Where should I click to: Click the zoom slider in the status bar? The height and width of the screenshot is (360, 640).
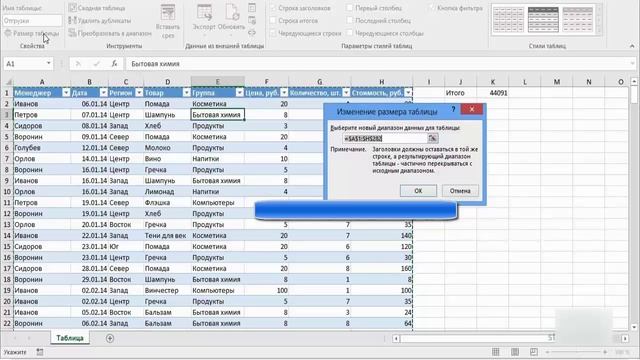point(576,352)
